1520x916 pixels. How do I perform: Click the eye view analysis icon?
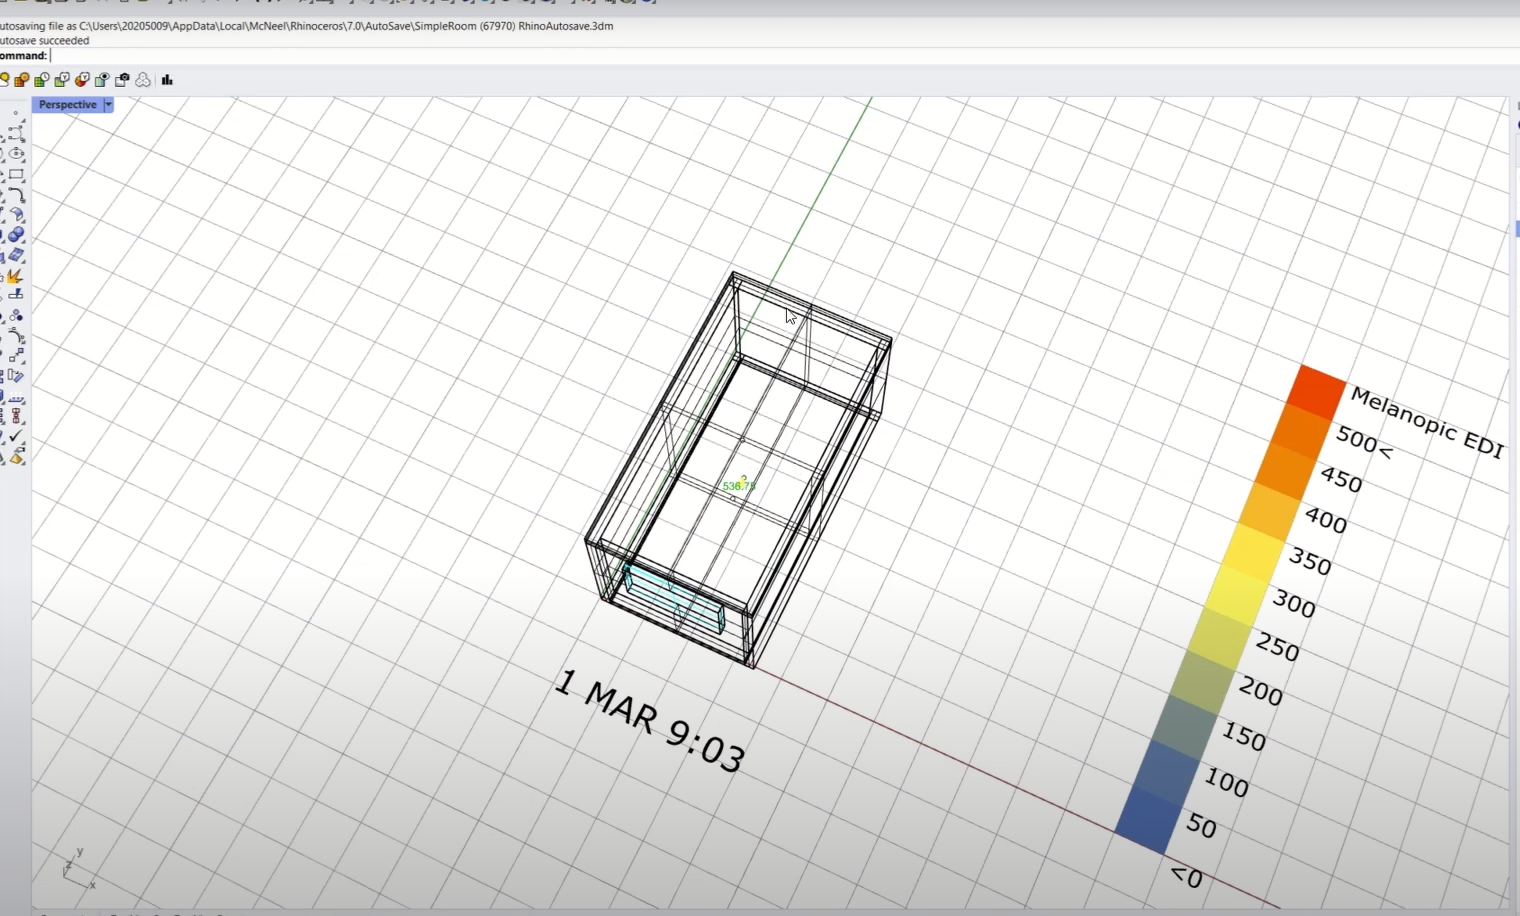102,80
